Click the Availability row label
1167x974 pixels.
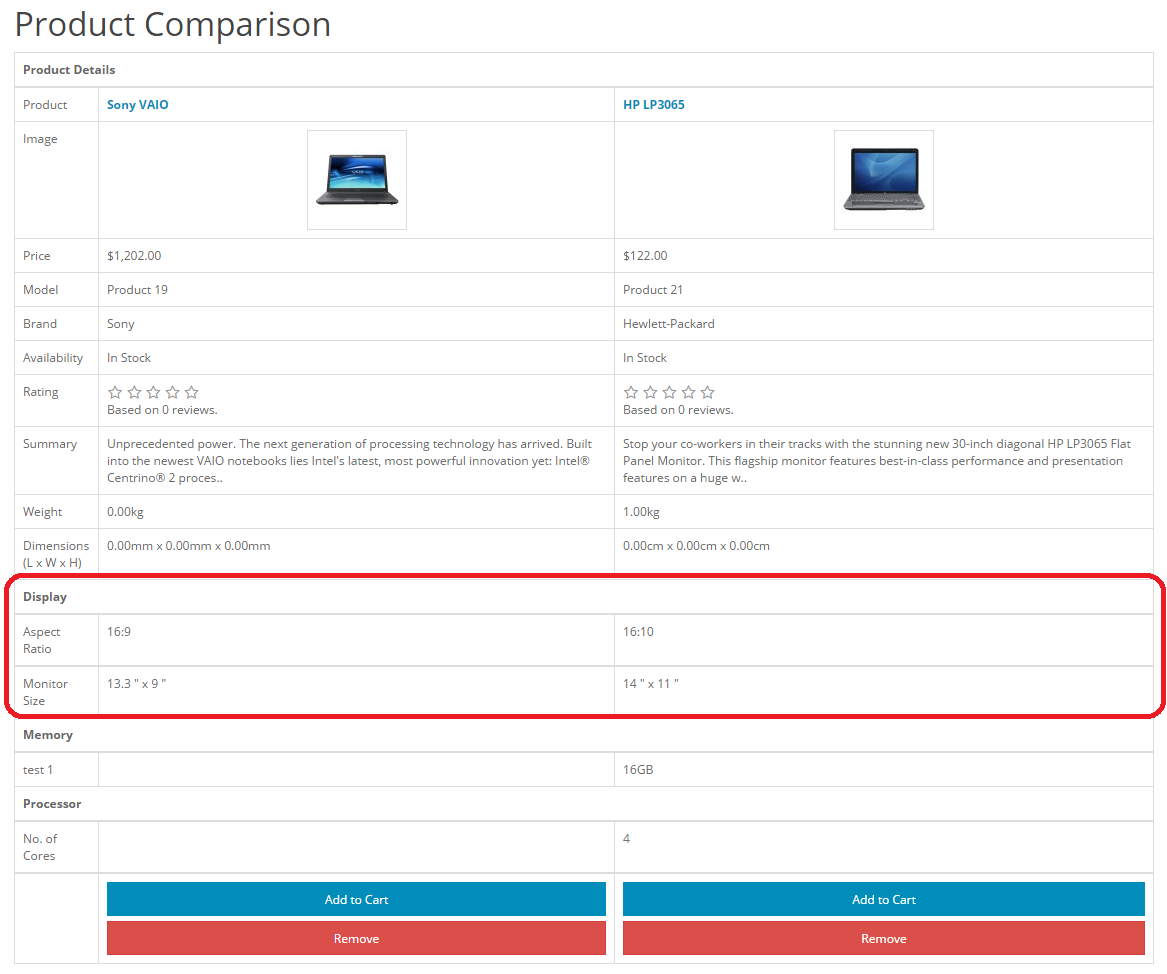(53, 358)
